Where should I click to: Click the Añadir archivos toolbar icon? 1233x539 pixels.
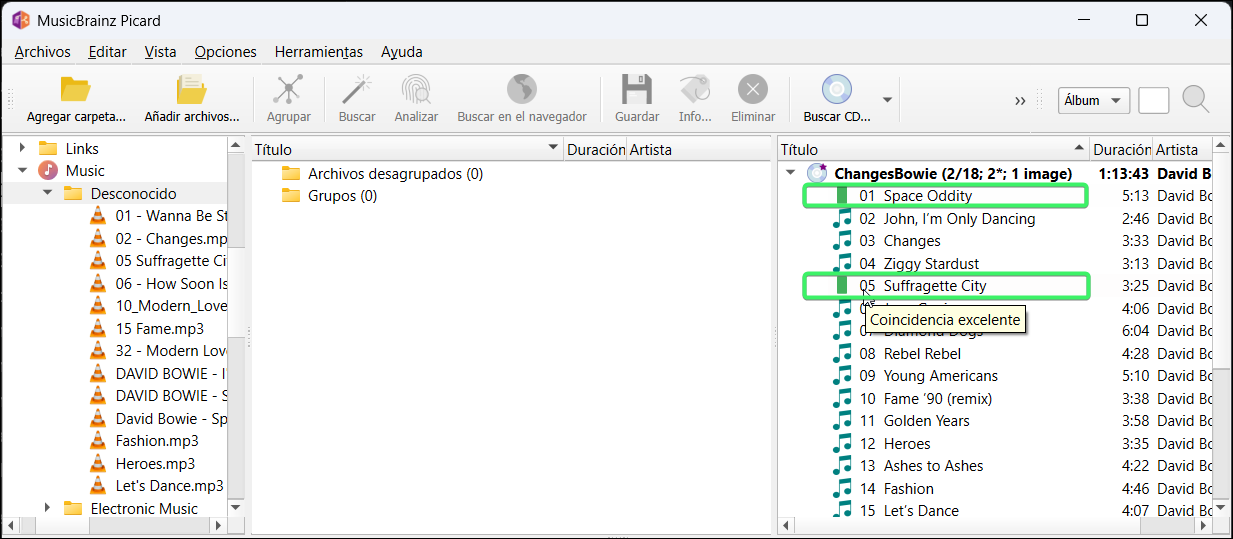click(191, 89)
